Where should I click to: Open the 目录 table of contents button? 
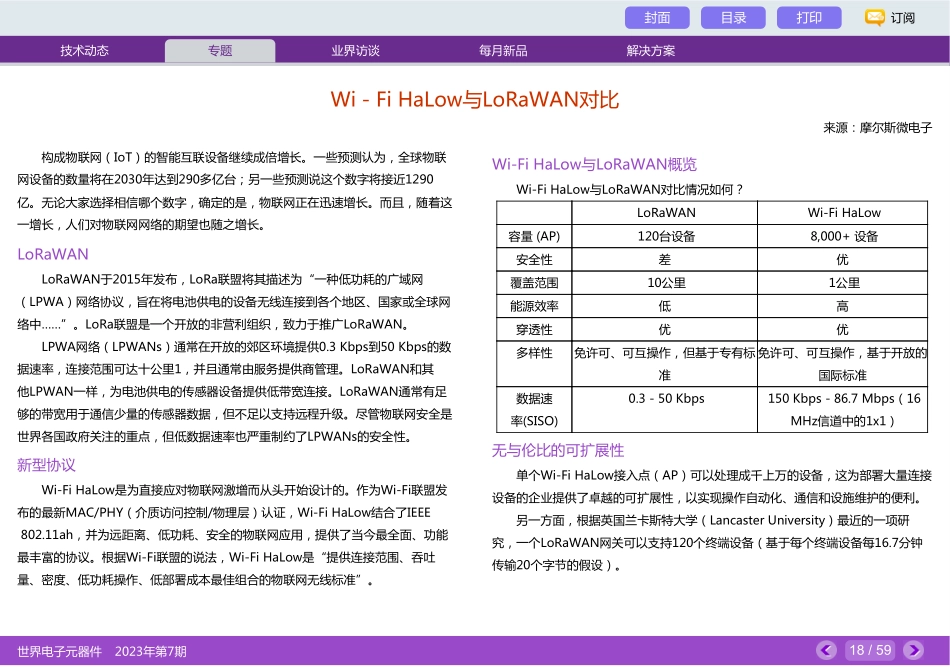733,17
